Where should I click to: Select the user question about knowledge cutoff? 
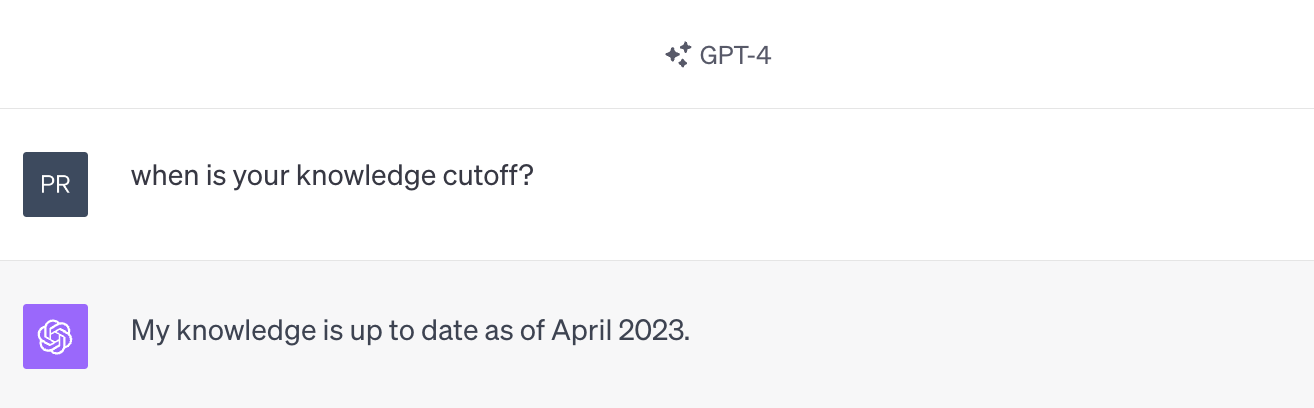[x=332, y=178]
